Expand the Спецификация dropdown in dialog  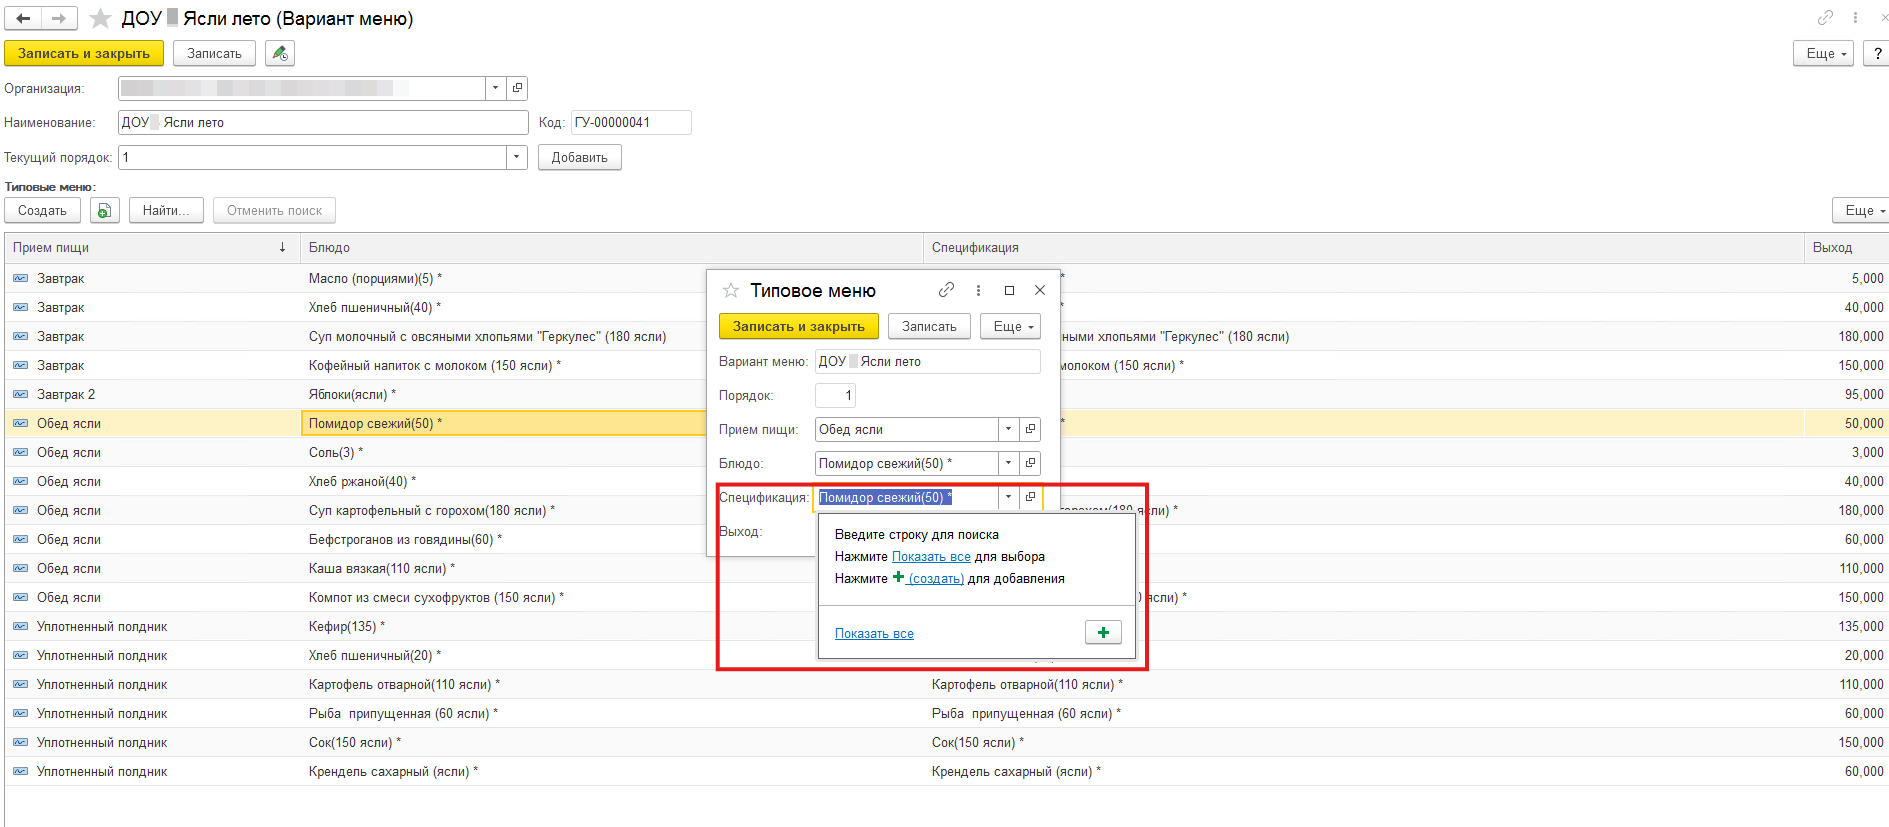coord(1008,497)
